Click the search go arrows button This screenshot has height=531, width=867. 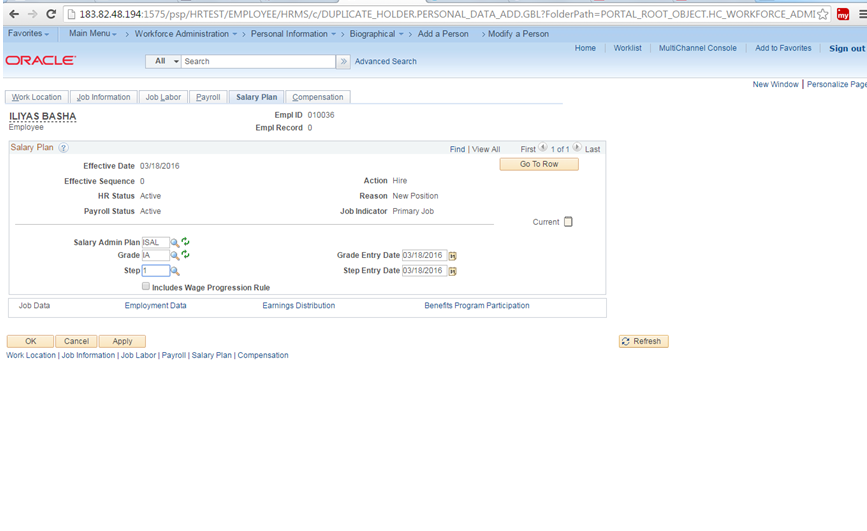point(343,61)
